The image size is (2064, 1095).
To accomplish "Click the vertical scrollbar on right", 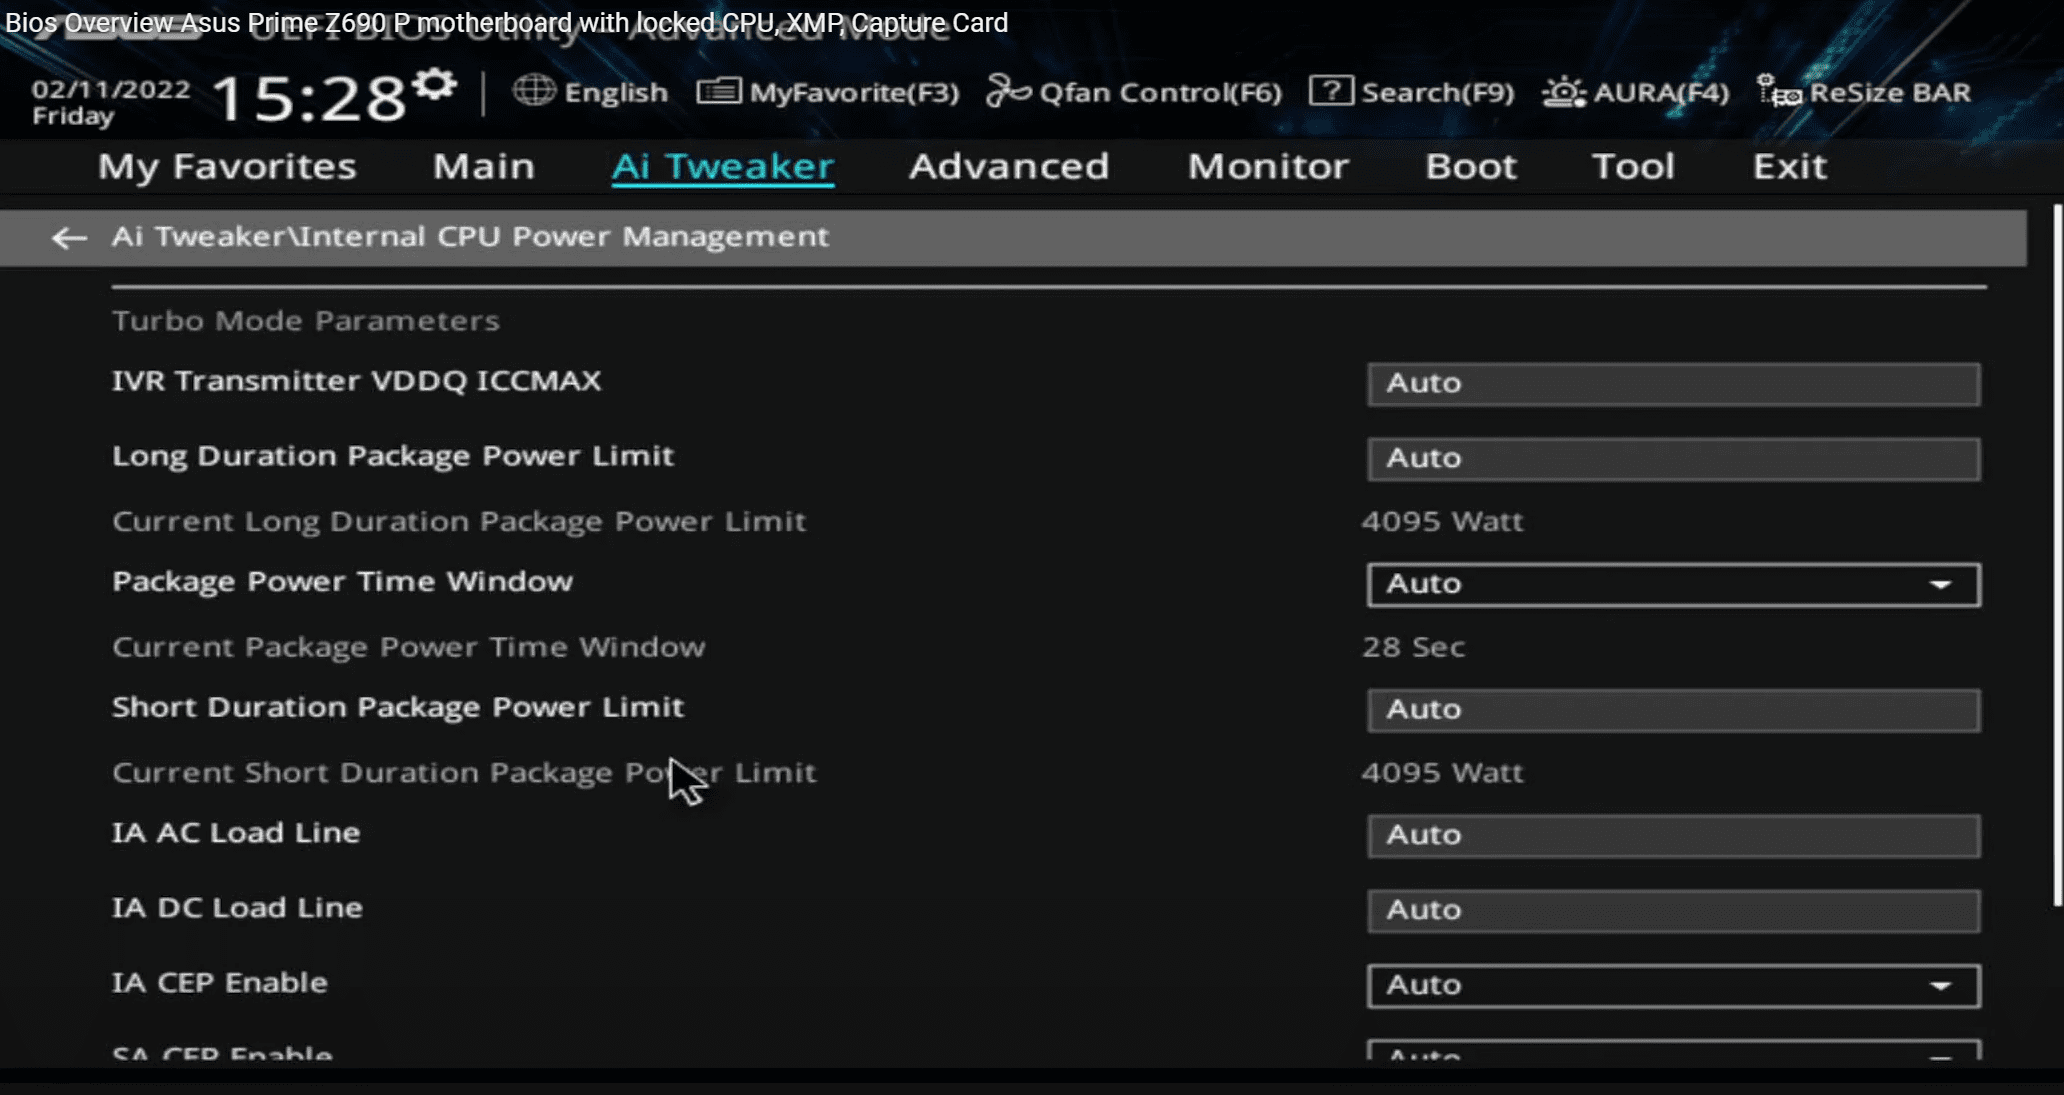I will (2057, 555).
